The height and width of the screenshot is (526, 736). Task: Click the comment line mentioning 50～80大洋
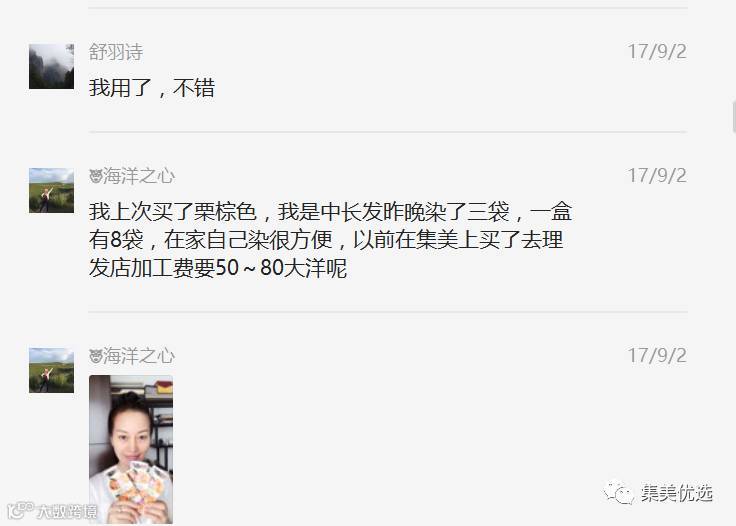tap(218, 268)
